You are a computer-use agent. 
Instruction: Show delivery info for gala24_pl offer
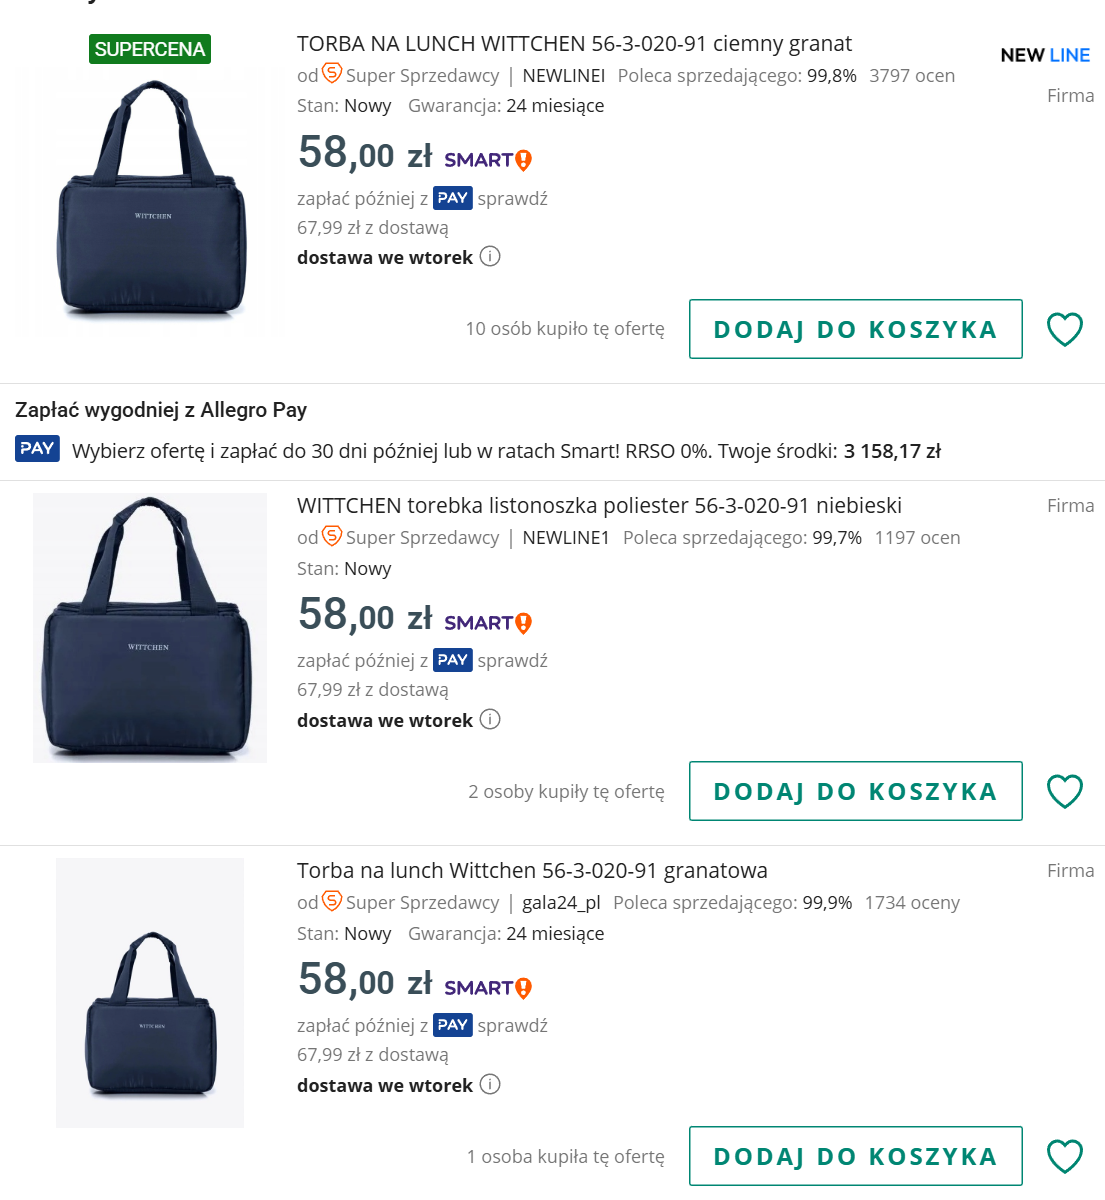pos(490,1085)
